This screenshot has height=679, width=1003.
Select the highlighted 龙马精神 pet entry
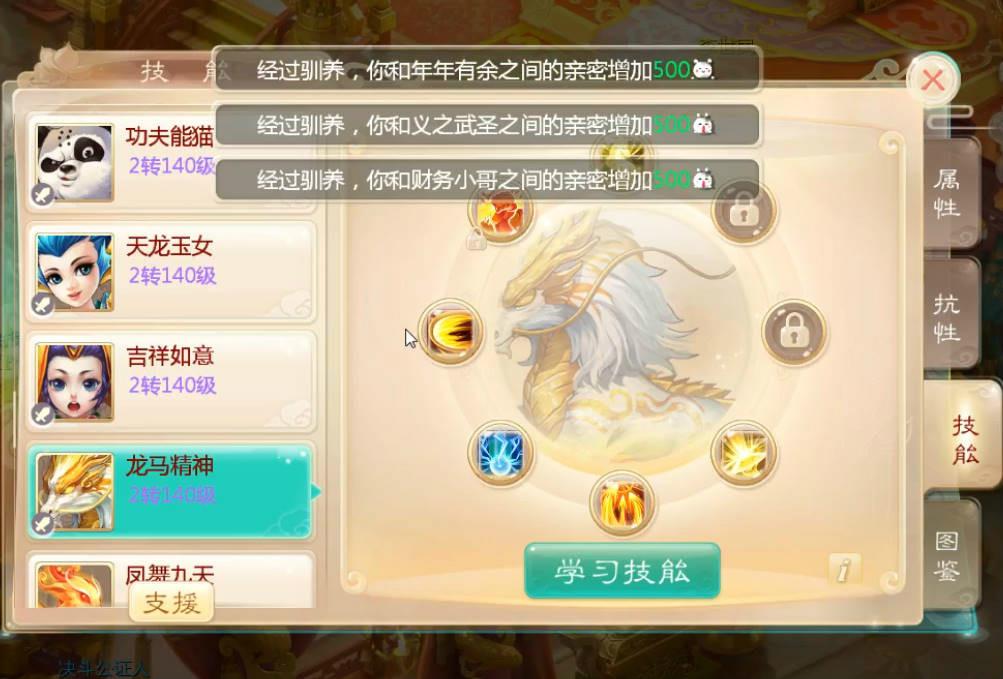coord(171,491)
